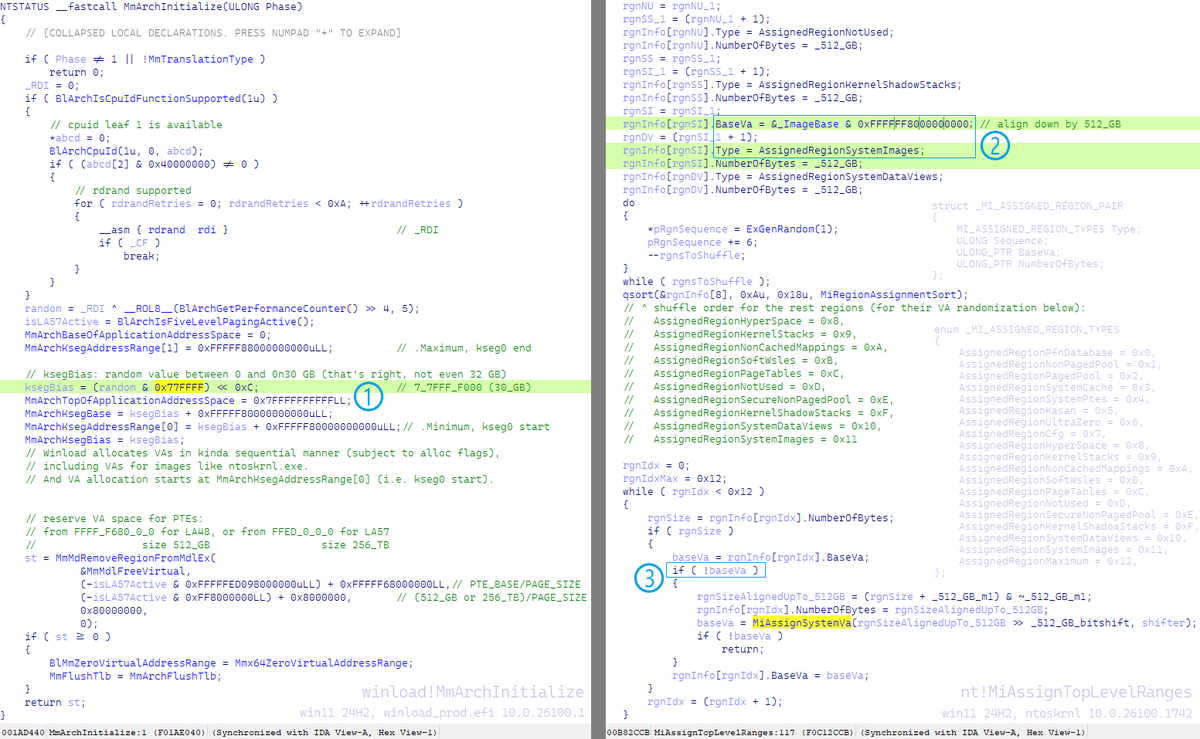This screenshot has height=739, width=1200.
Task: Select the rdrandRetries for-loop line
Action: click(267, 203)
